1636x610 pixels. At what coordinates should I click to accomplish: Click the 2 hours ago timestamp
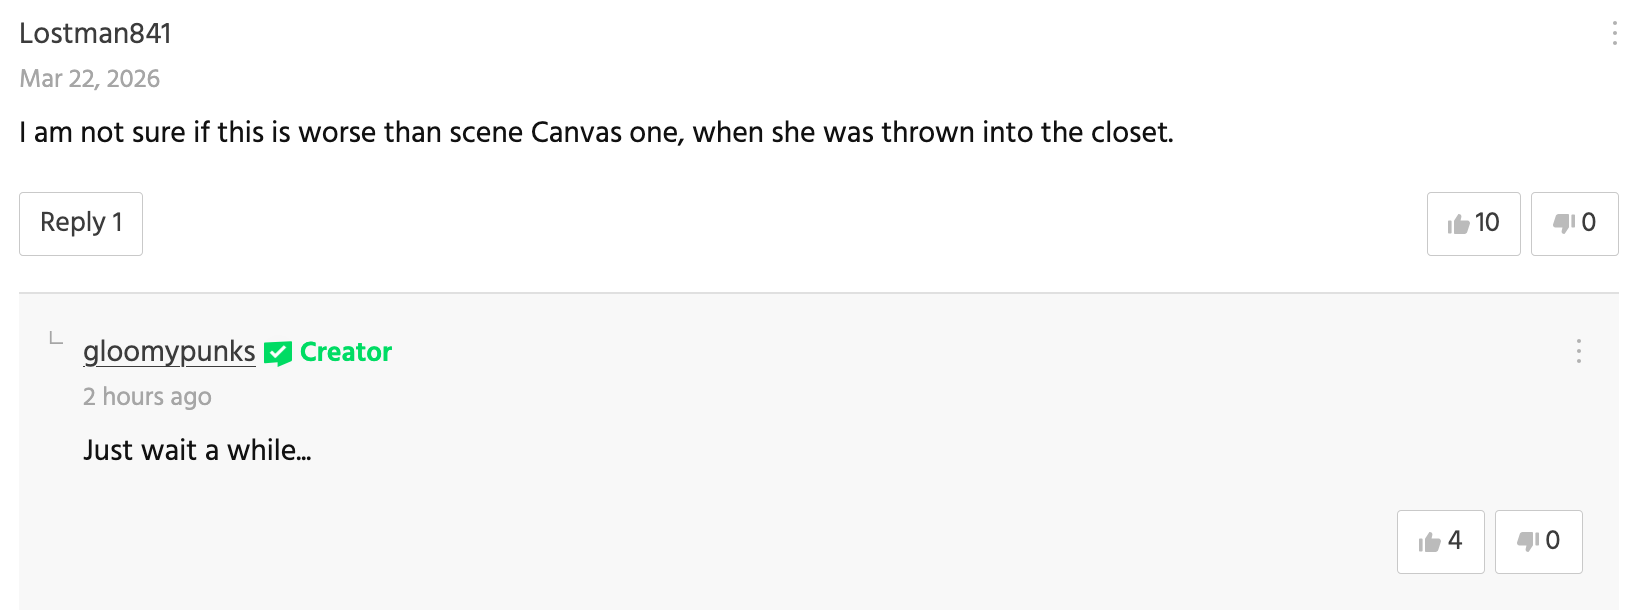tap(147, 397)
